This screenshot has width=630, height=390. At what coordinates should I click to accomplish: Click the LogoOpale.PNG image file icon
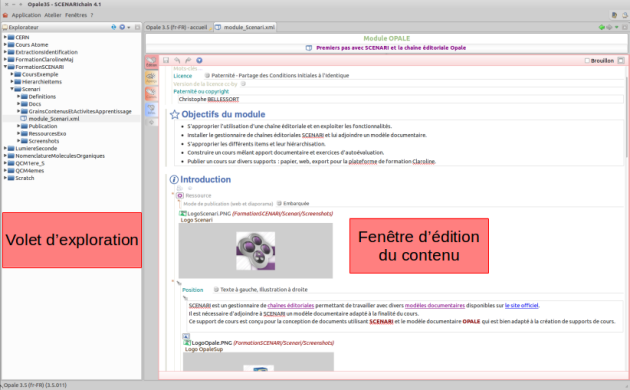(187, 343)
